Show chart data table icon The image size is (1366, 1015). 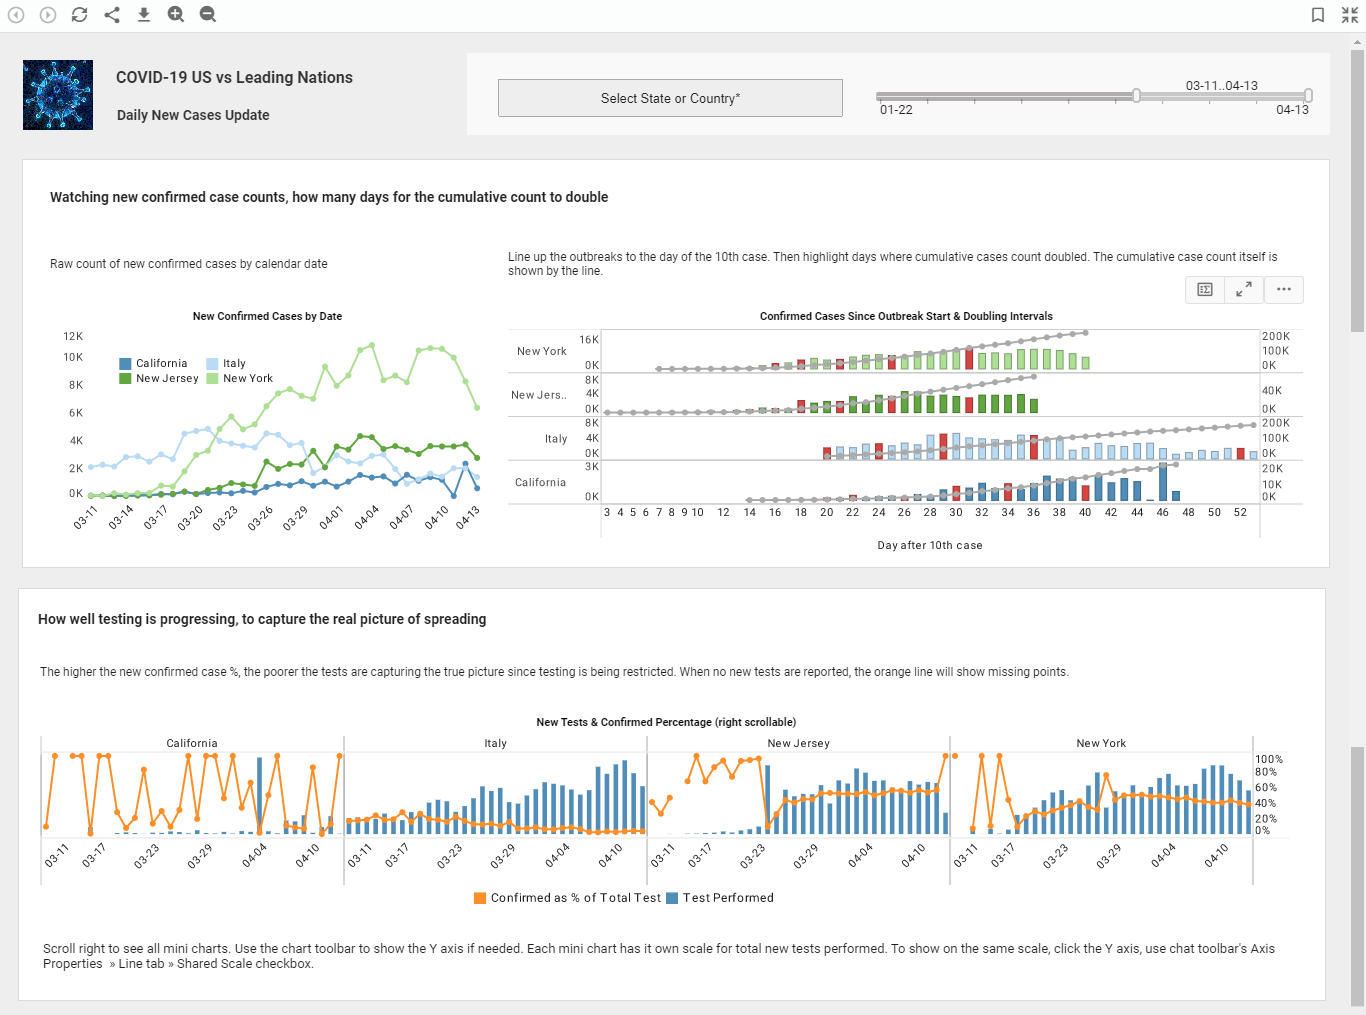point(1205,290)
